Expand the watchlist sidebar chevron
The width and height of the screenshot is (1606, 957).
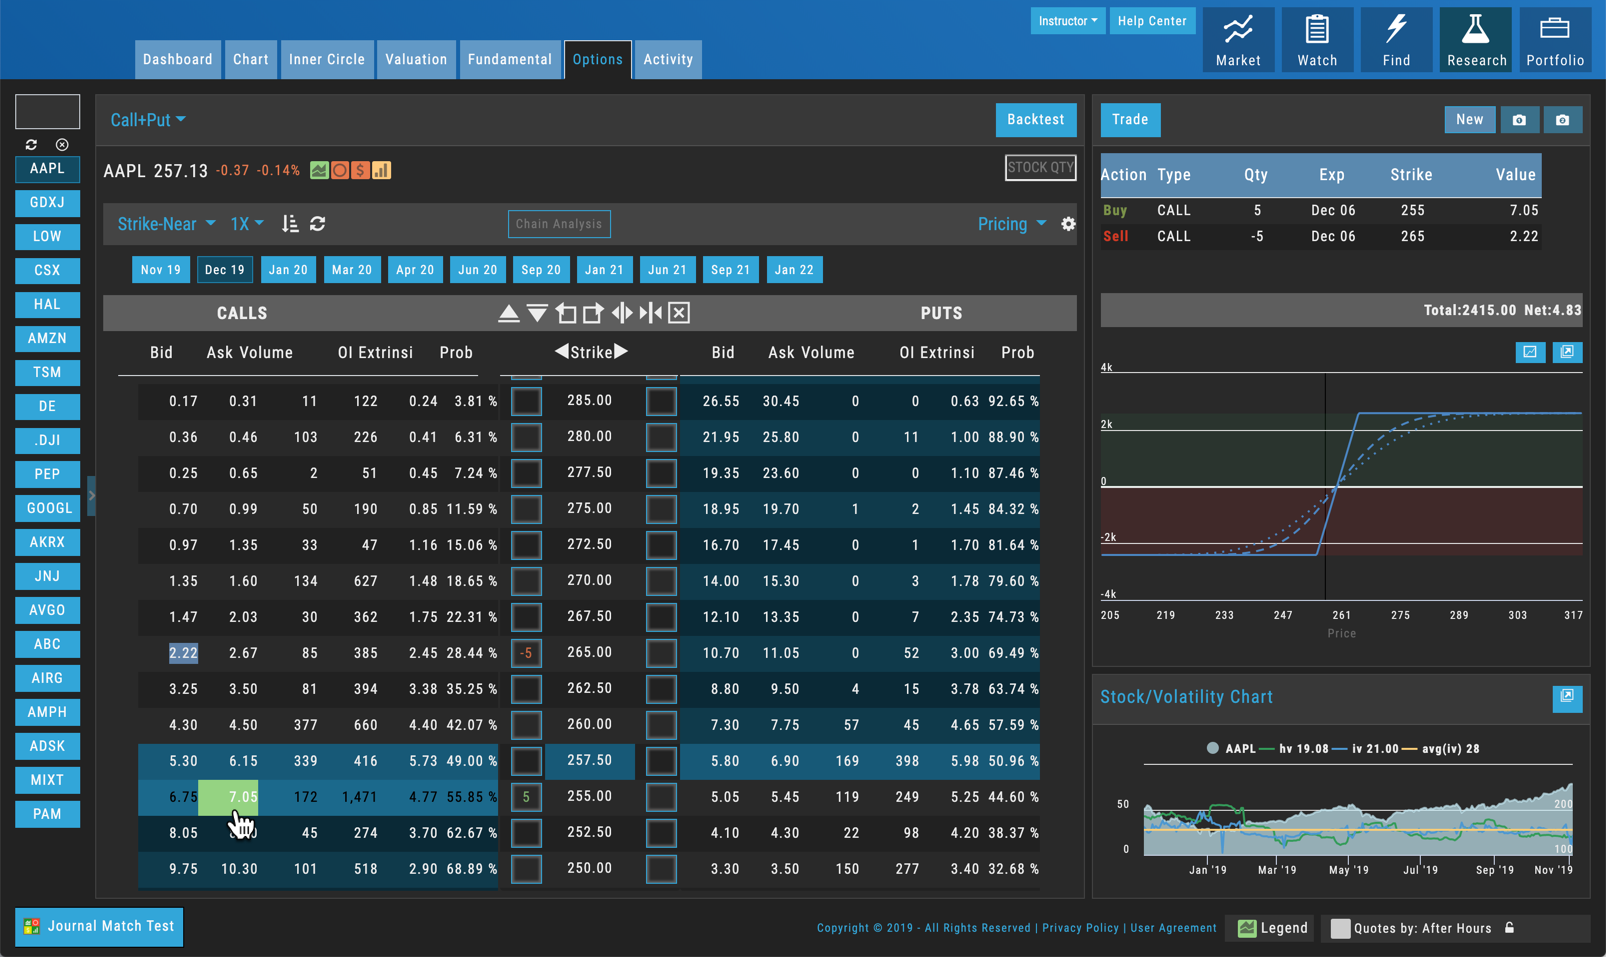click(92, 495)
